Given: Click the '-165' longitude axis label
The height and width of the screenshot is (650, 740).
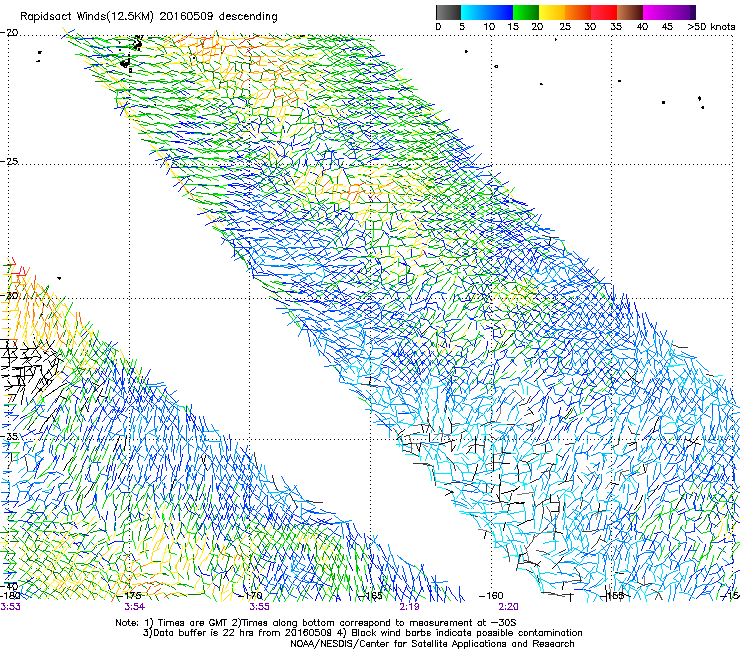Looking at the screenshot, I should point(370,595).
